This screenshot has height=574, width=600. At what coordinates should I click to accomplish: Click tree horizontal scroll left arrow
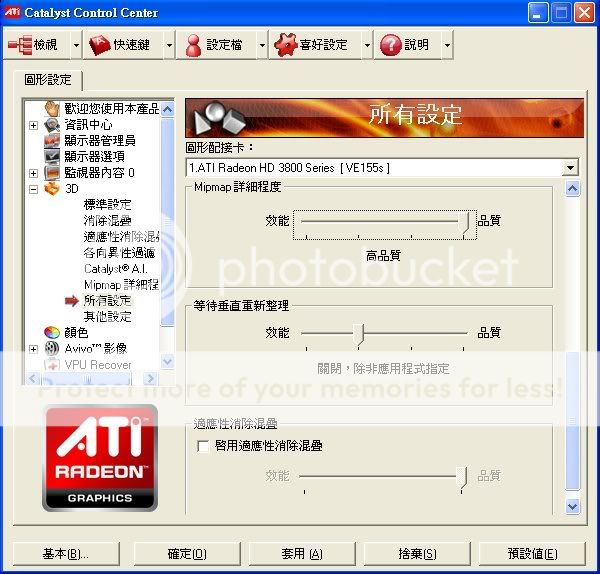click(33, 378)
